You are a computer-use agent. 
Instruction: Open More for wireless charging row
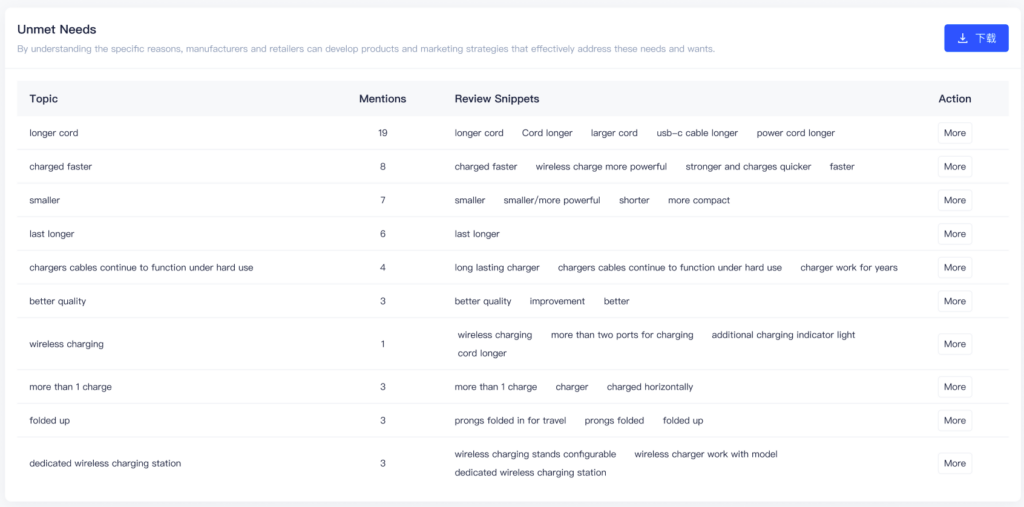pos(955,344)
